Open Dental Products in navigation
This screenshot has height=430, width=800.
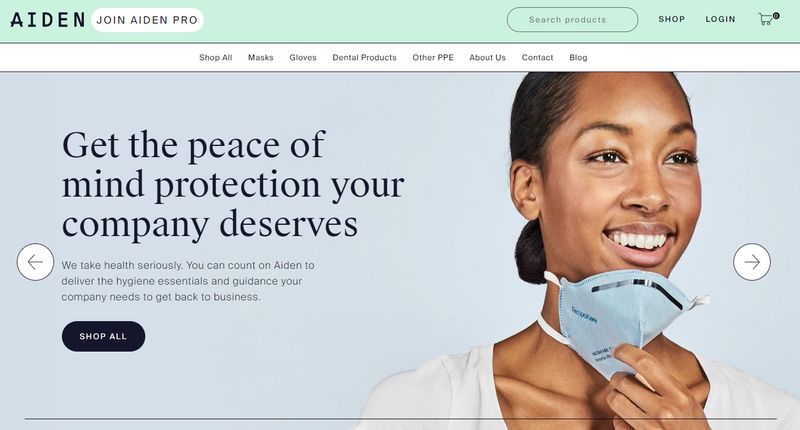(x=364, y=58)
